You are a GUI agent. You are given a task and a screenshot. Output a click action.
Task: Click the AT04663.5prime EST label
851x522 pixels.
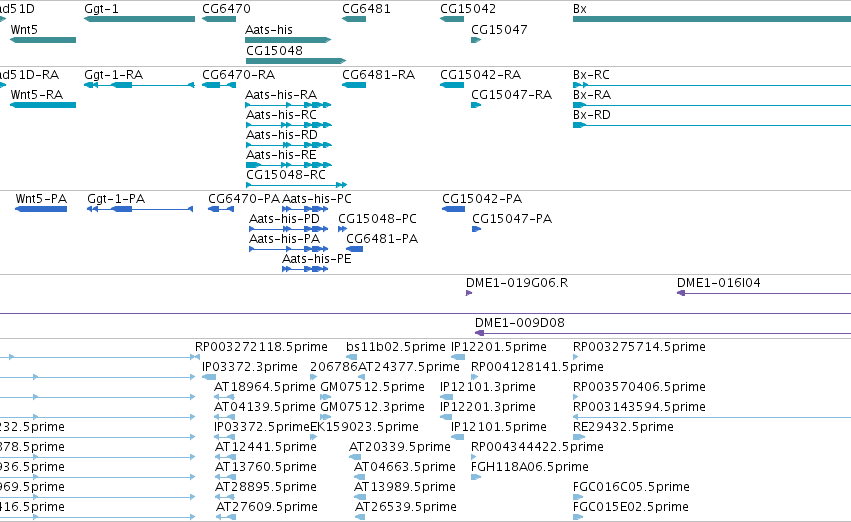(x=405, y=468)
